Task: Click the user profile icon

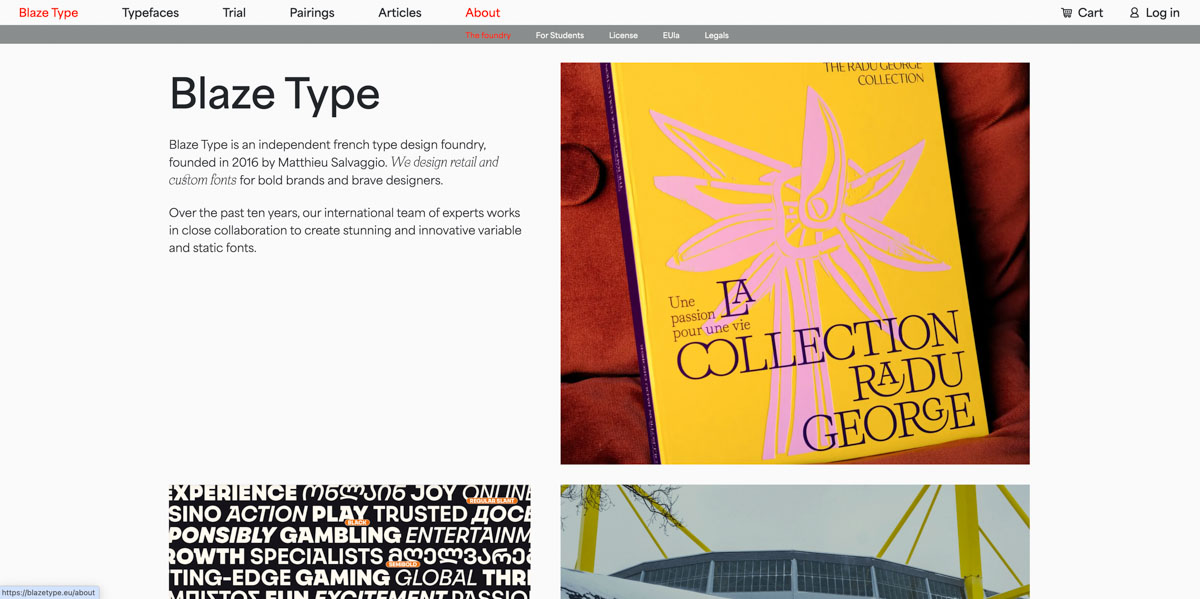Action: (x=1134, y=13)
